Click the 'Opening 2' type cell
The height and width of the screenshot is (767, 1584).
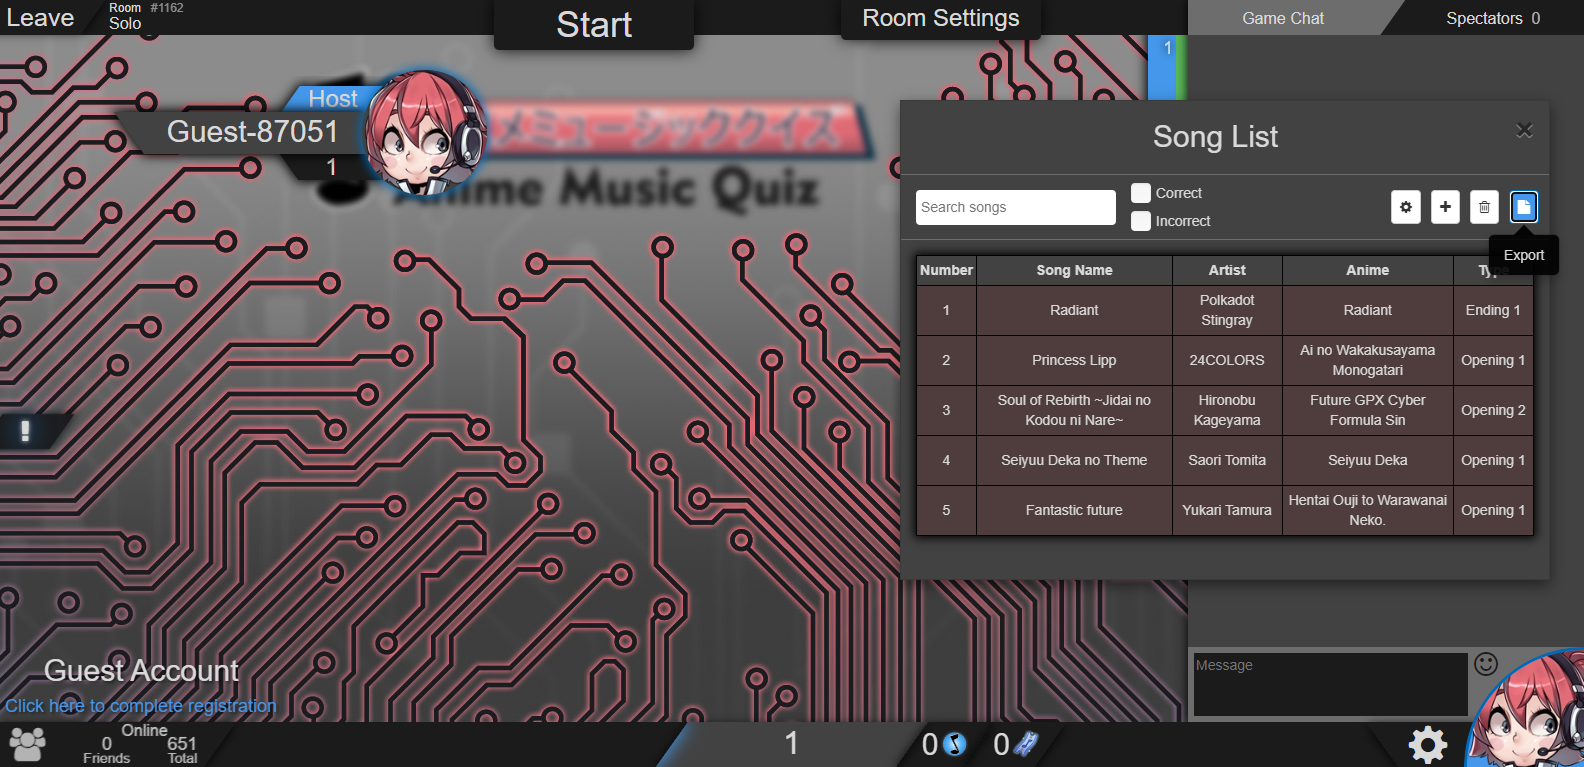coord(1493,410)
